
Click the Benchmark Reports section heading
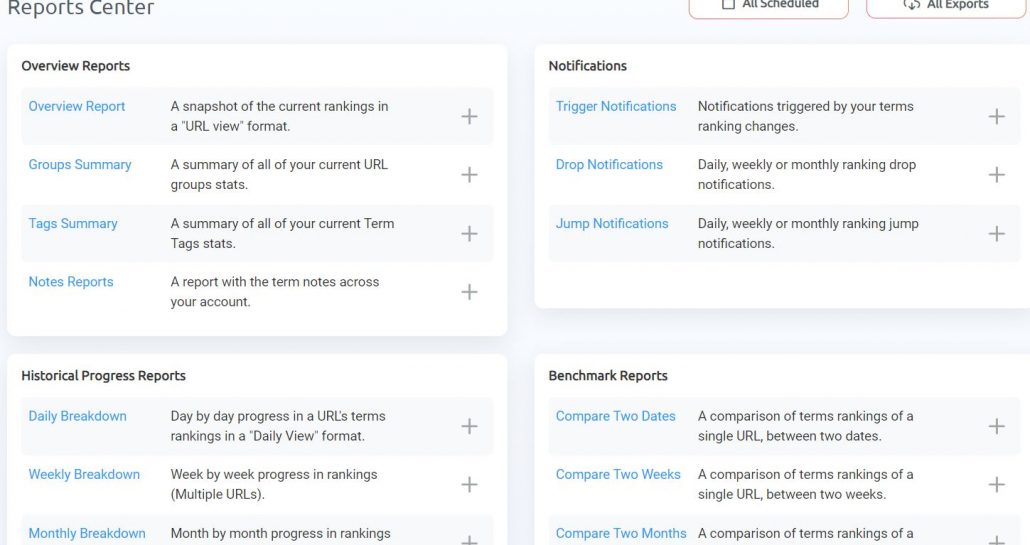[608, 376]
